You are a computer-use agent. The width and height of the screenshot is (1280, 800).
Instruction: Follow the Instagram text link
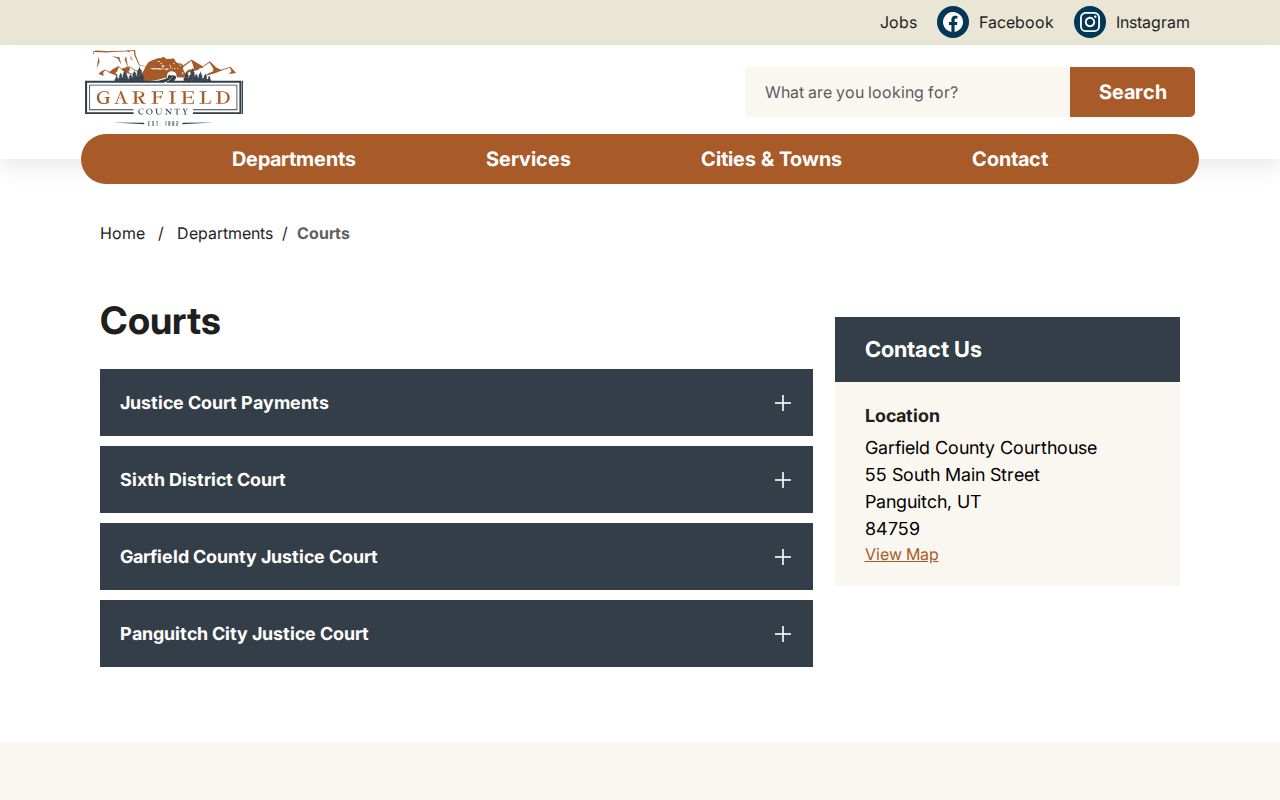click(1153, 22)
